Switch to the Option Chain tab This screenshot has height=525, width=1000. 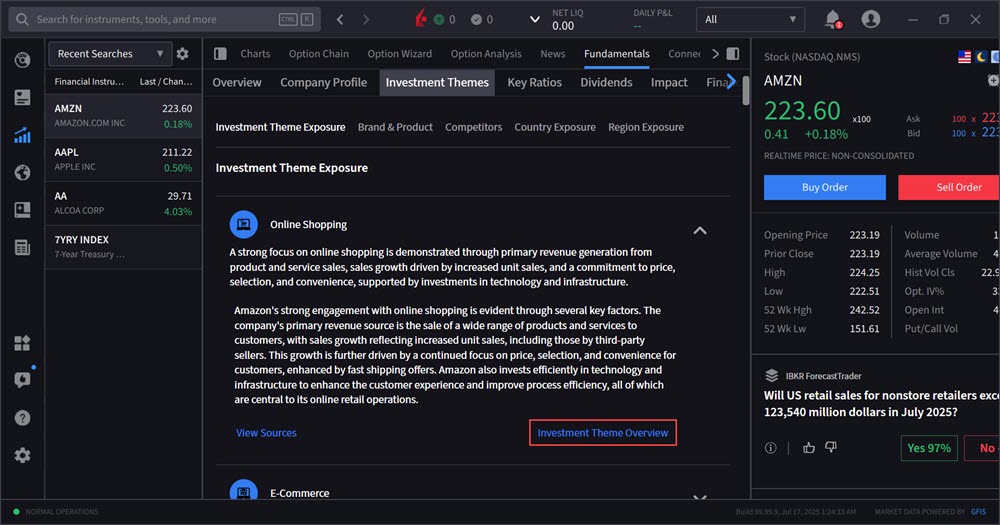click(319, 54)
